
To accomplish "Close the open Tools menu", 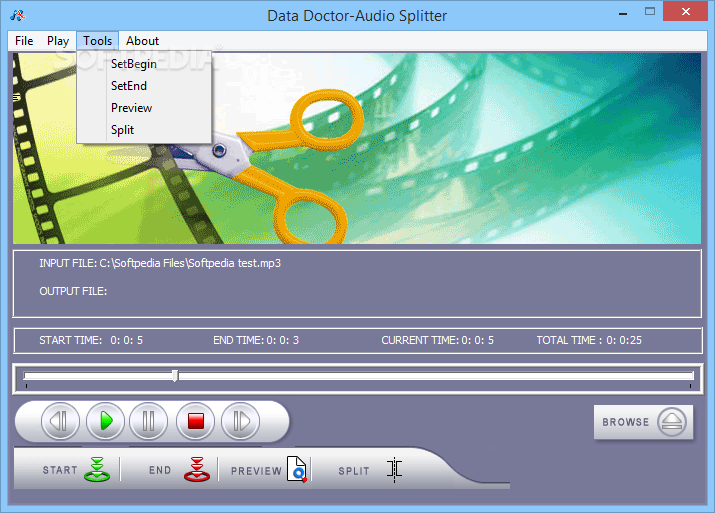I will 98,41.
